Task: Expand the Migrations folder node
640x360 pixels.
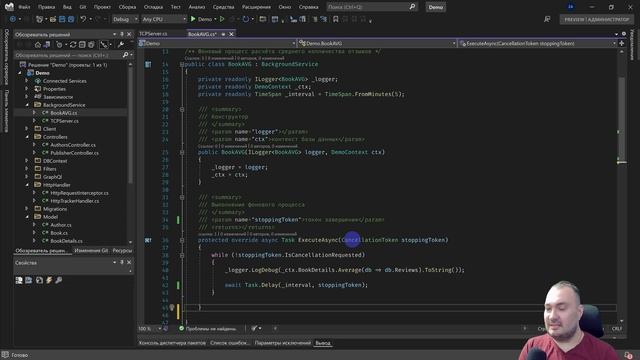Action: coord(27,209)
